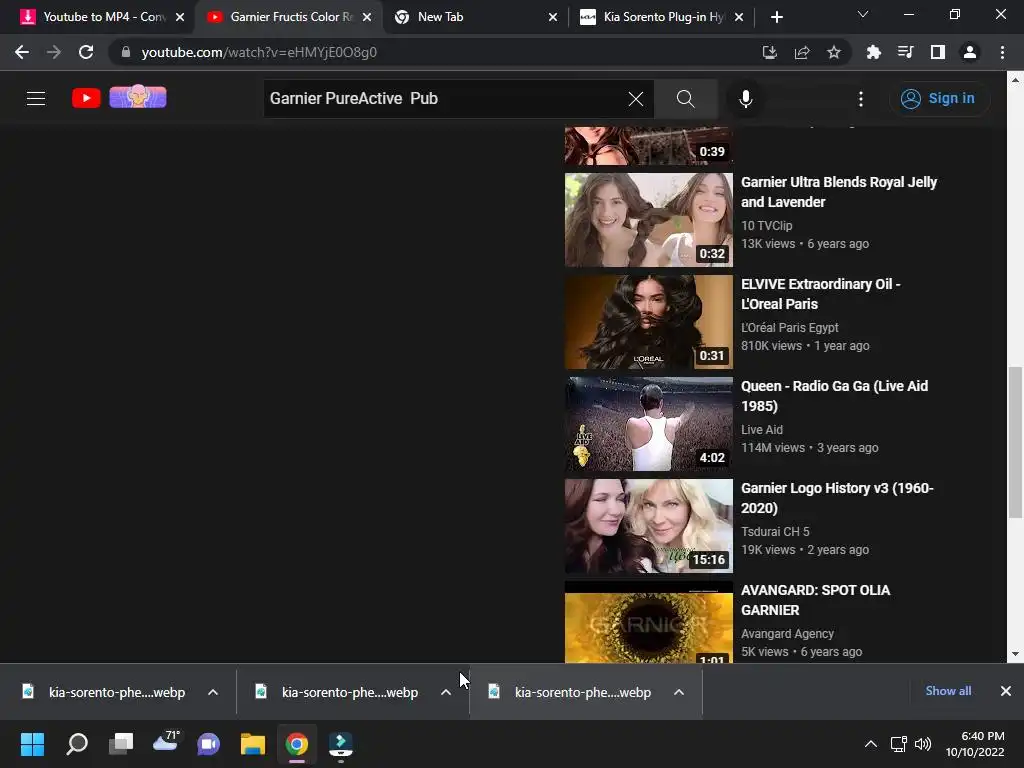Expand options for second kia-sorento download
This screenshot has width=1024, height=768.
click(446, 692)
